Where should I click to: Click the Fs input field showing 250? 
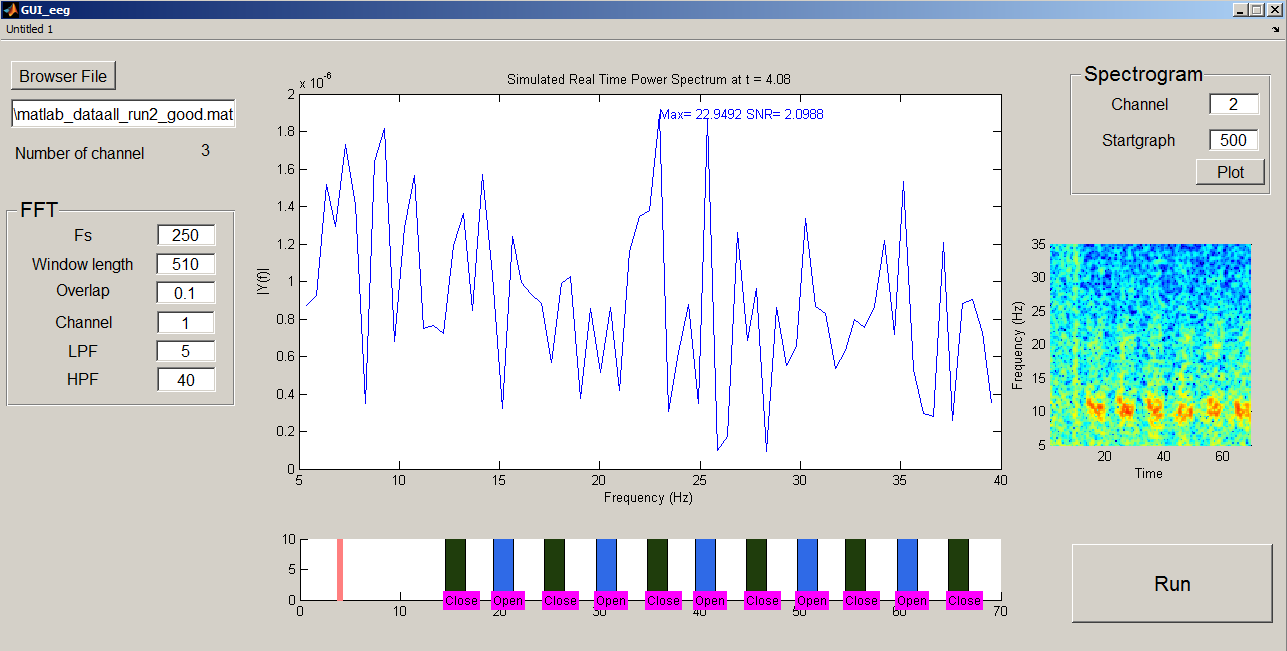tap(186, 235)
